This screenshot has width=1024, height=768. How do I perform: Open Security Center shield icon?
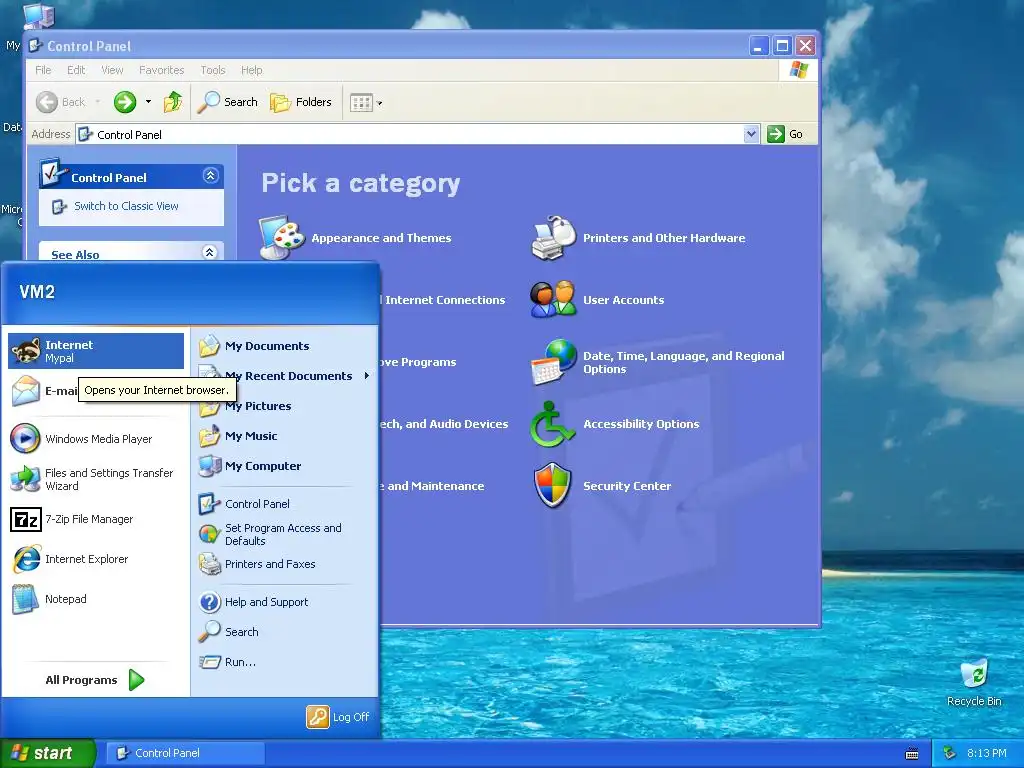click(552, 486)
